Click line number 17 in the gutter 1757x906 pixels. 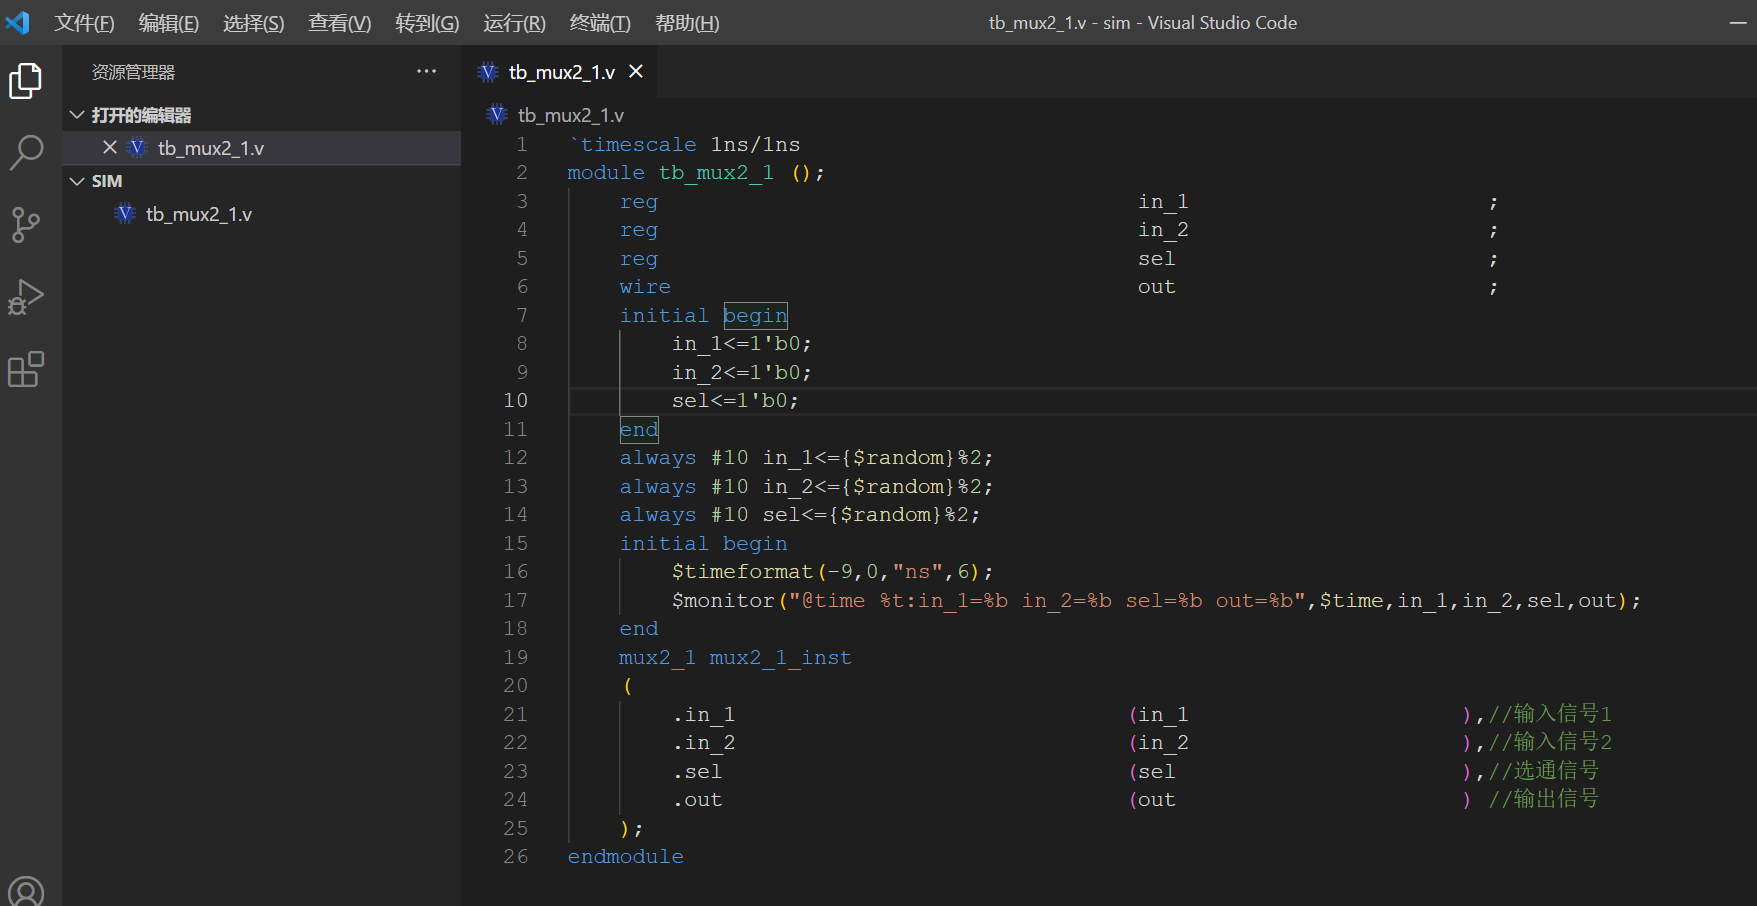coord(515,600)
